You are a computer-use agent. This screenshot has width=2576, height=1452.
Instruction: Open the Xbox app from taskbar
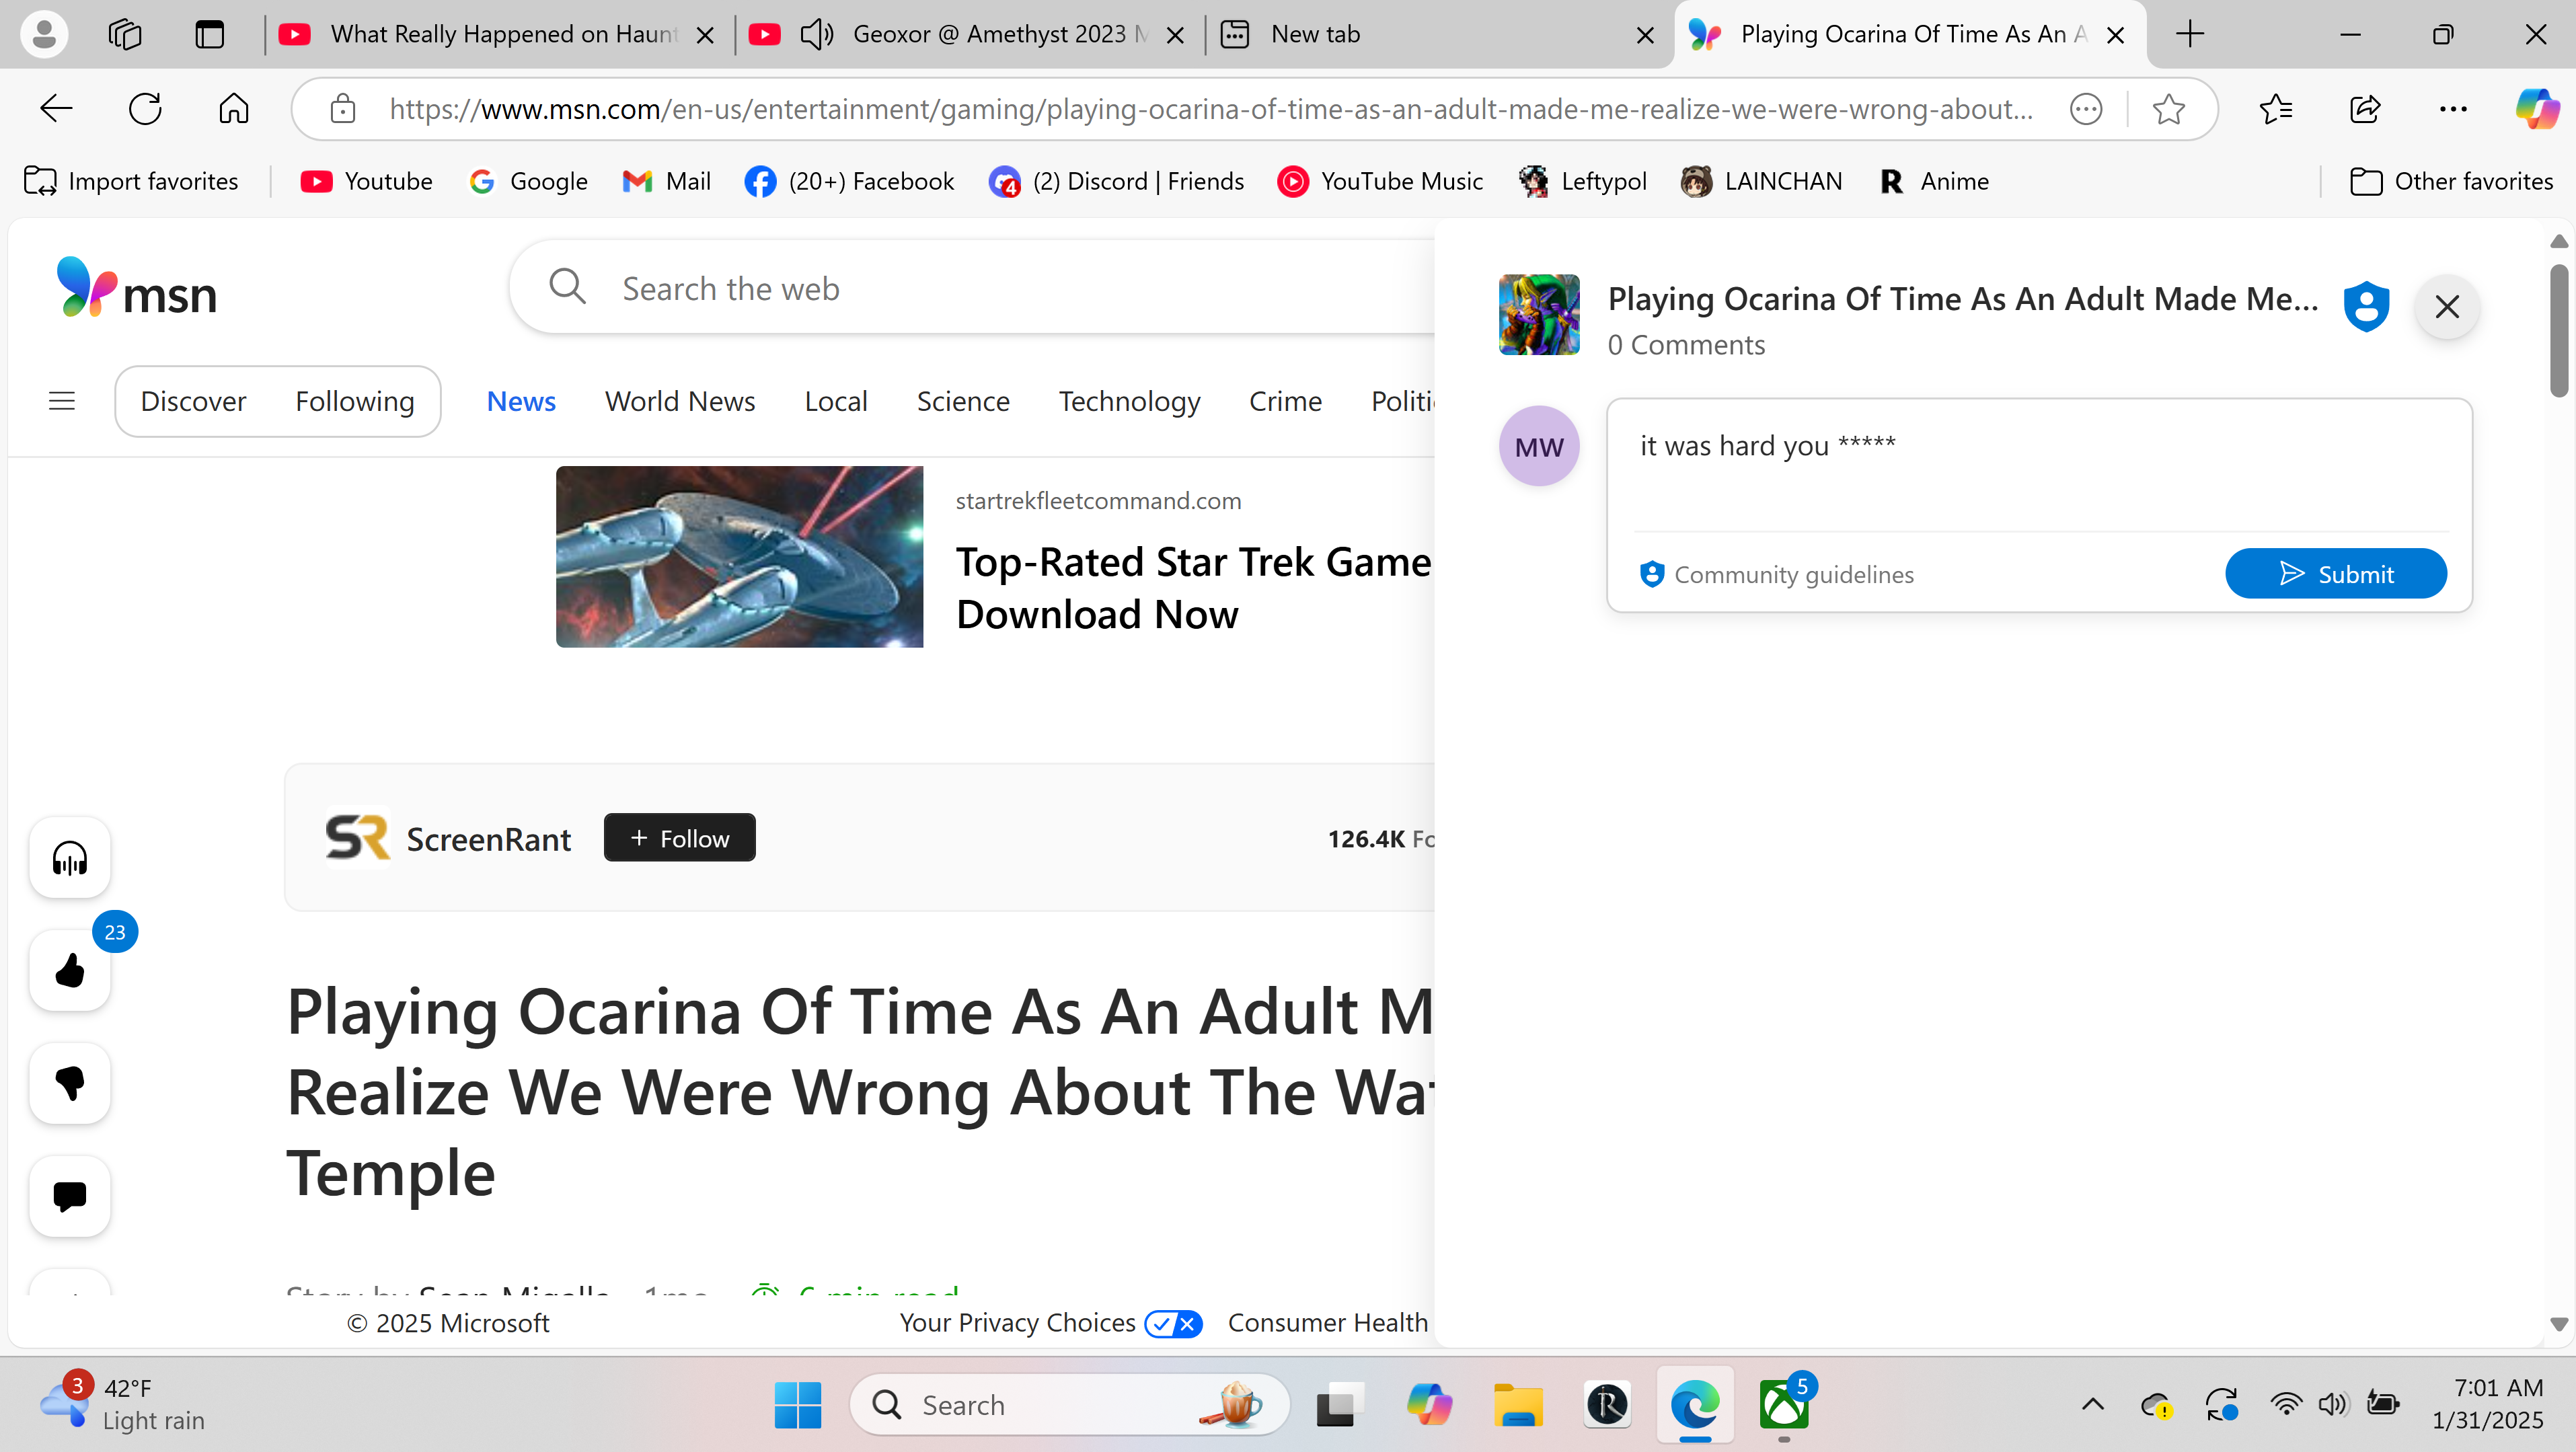tap(1784, 1405)
